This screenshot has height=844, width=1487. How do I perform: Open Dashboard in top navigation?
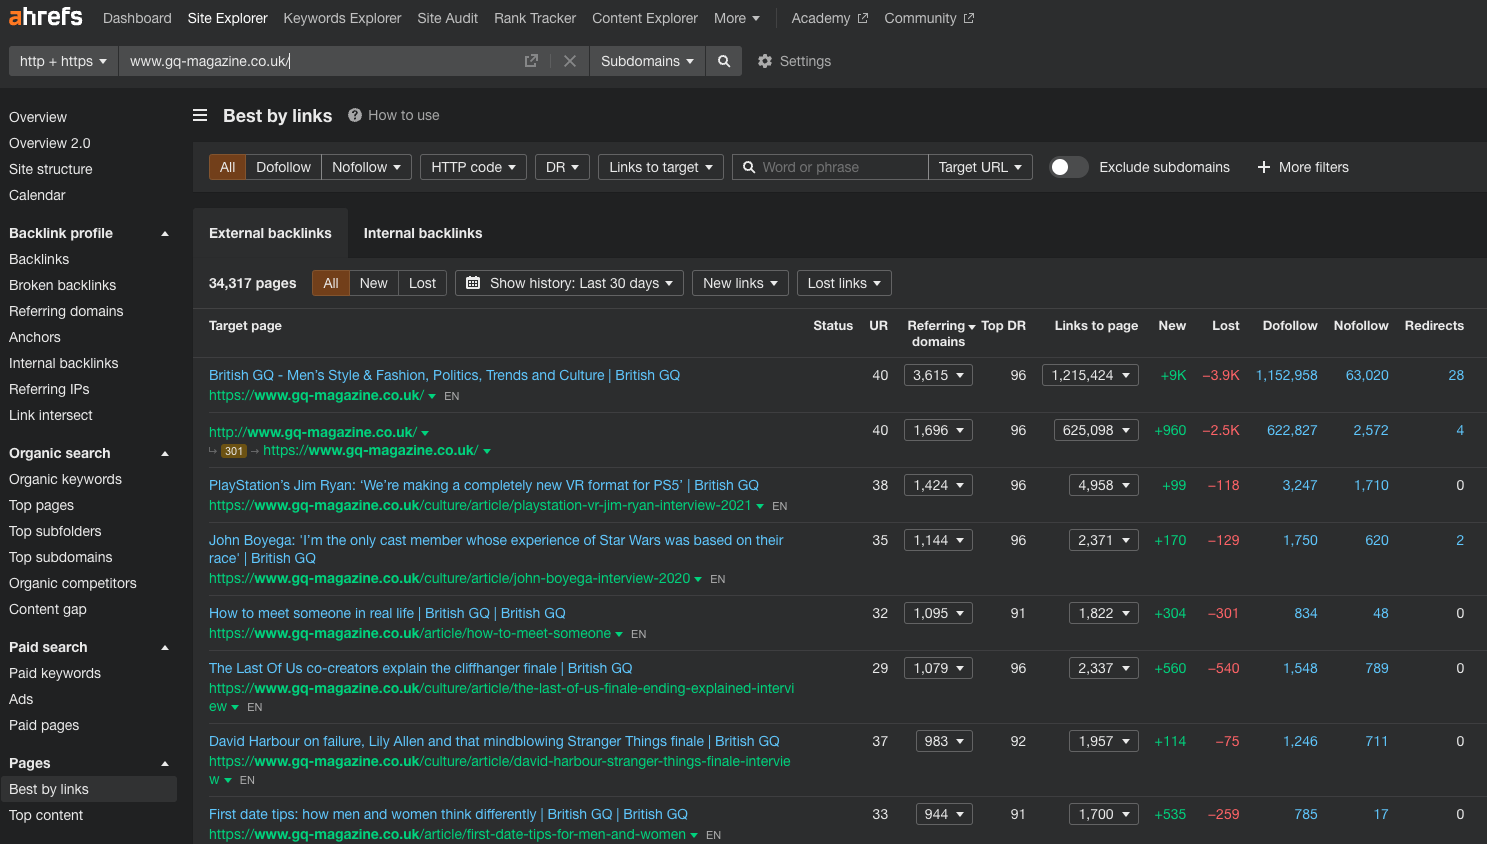pyautogui.click(x=137, y=18)
